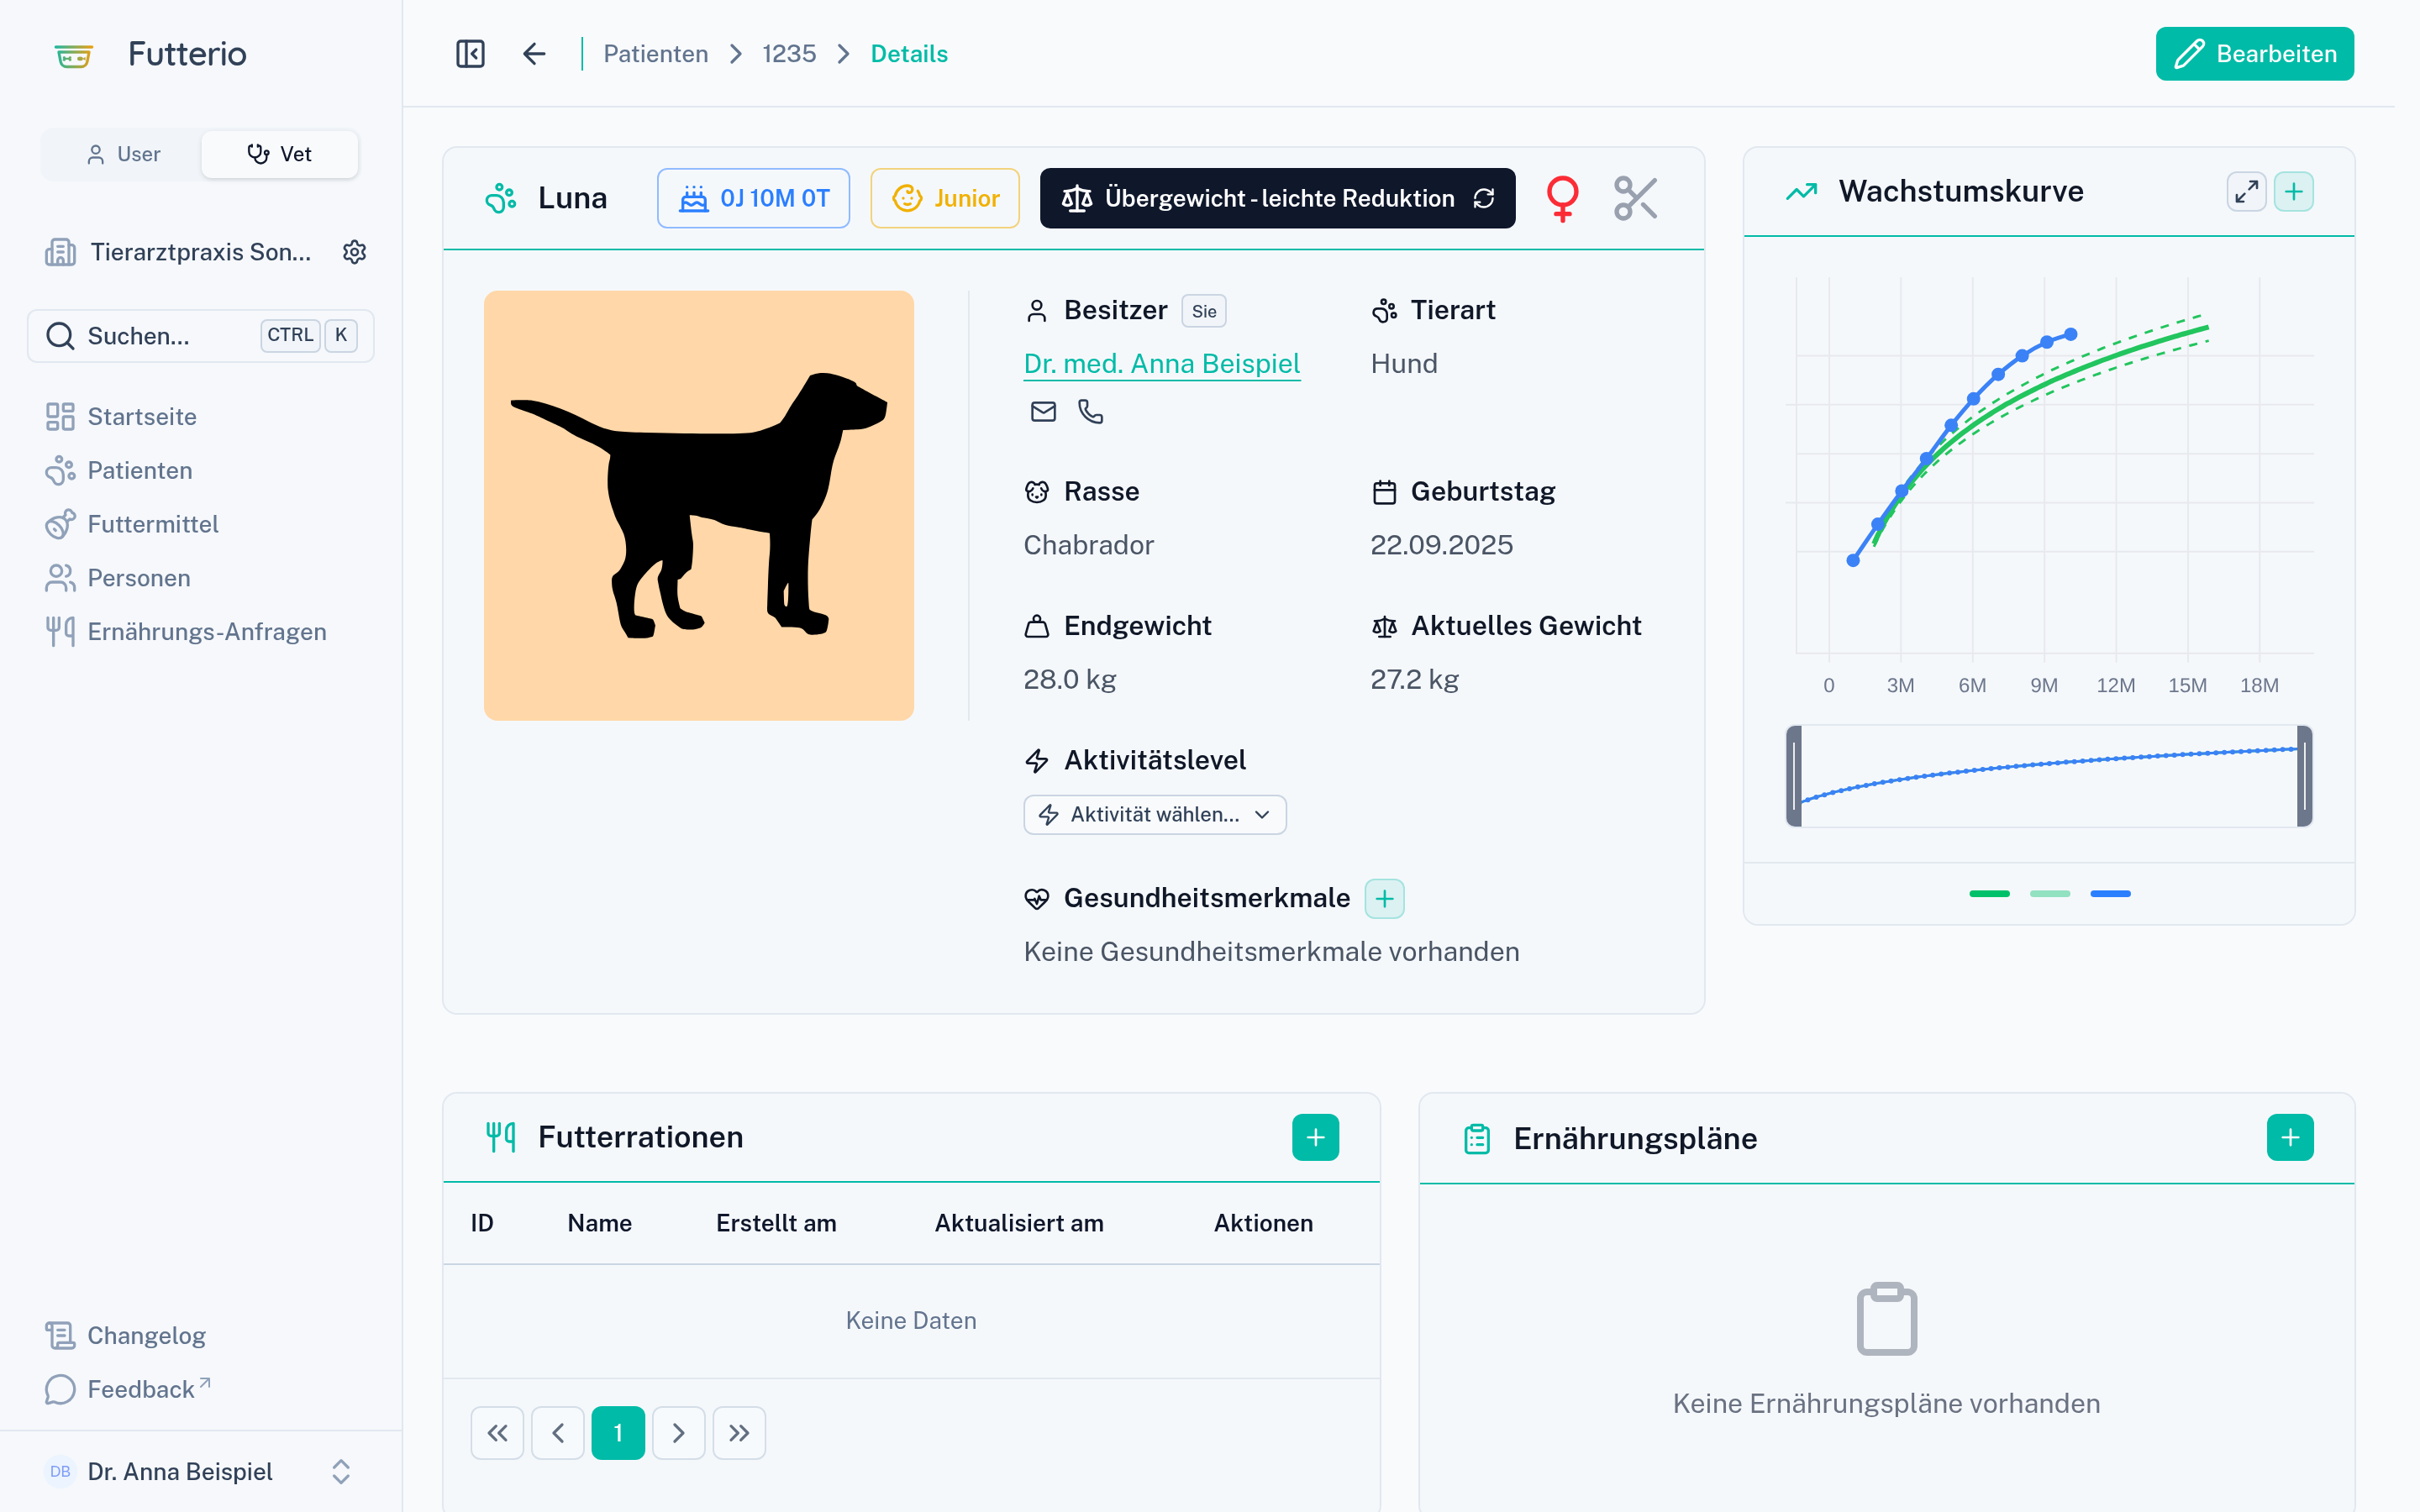Click the paw icon beside Luna
Viewport: 2420px width, 1512px height.
[501, 198]
